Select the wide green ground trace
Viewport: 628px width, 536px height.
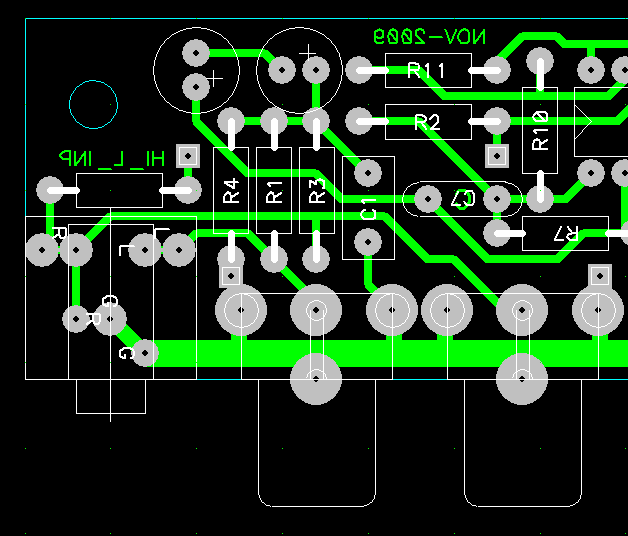386,353
